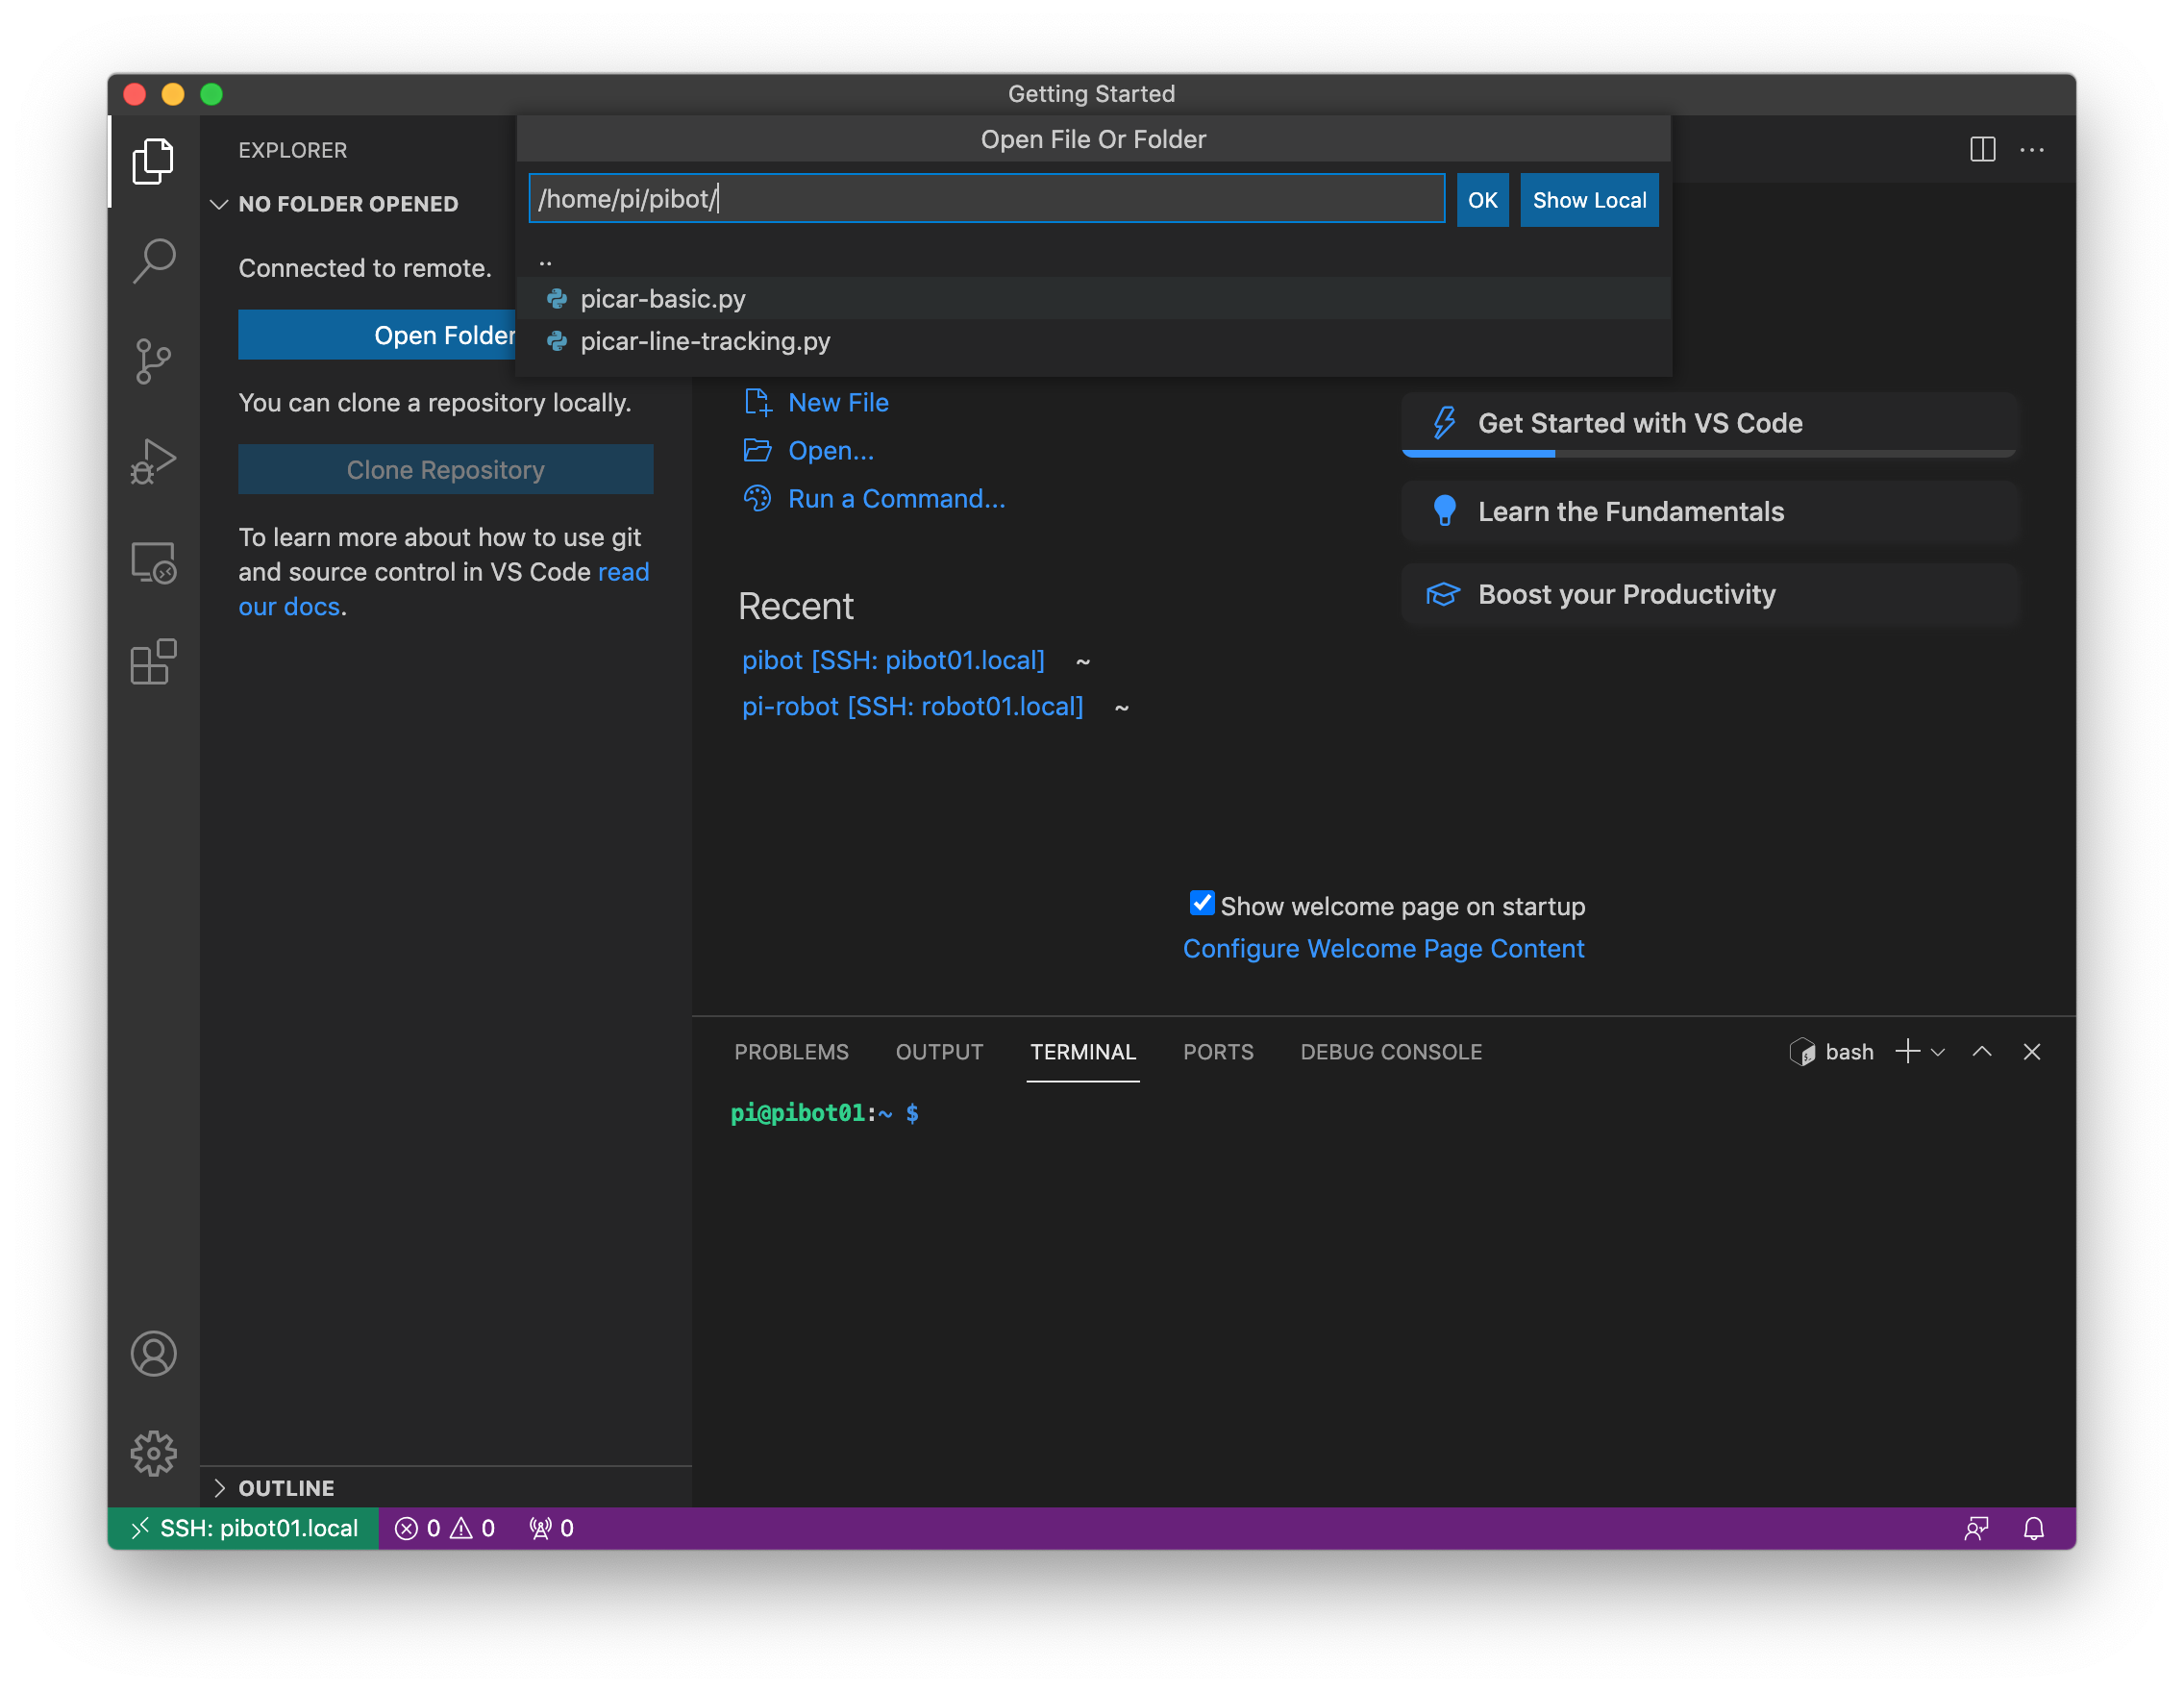Screen dimensions: 2184x1692
Task: Switch to the Problems tab
Action: (791, 1052)
